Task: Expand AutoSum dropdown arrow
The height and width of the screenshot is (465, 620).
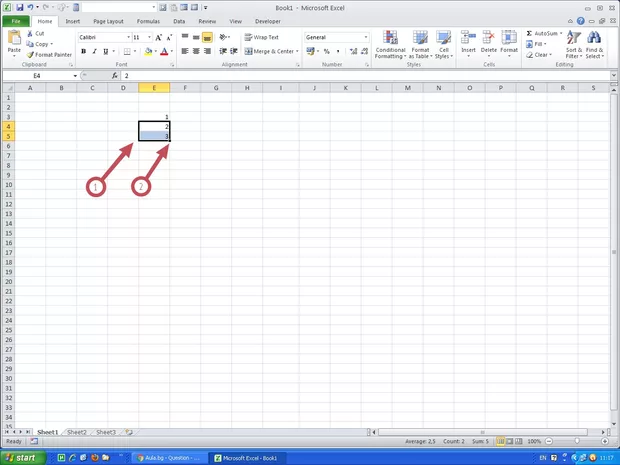Action: pyautogui.click(x=561, y=33)
